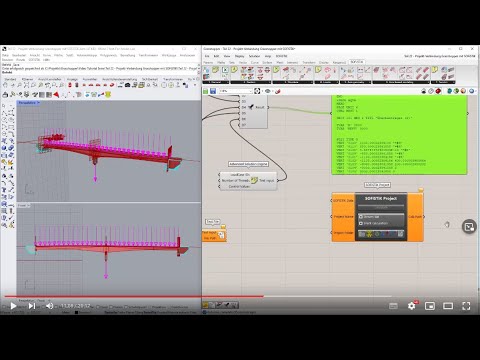Click the blue save disk icon in Grasshopper

point(213,91)
